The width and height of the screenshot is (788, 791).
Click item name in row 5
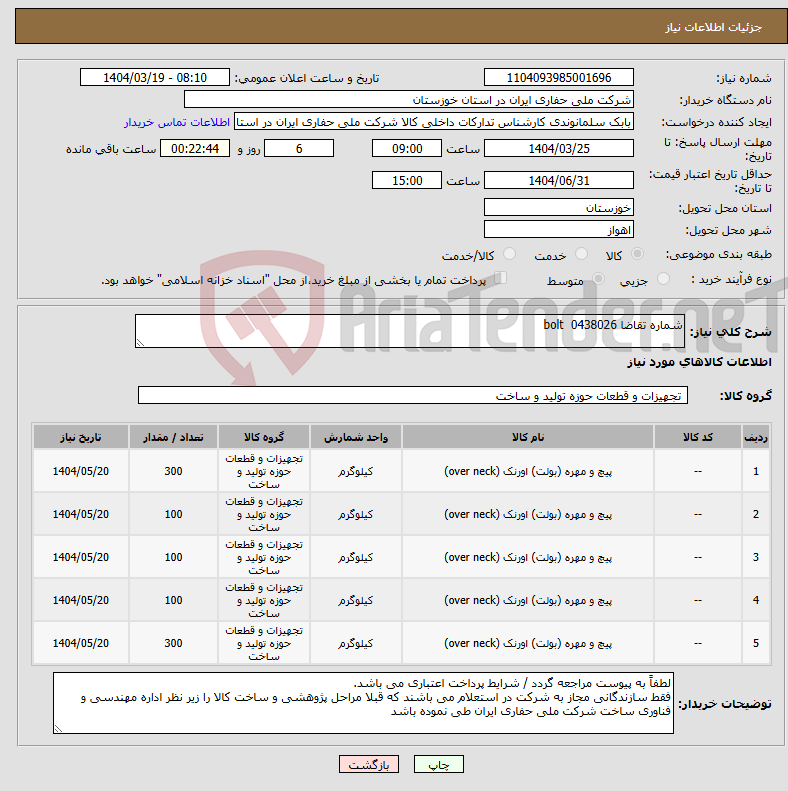[x=528, y=643]
